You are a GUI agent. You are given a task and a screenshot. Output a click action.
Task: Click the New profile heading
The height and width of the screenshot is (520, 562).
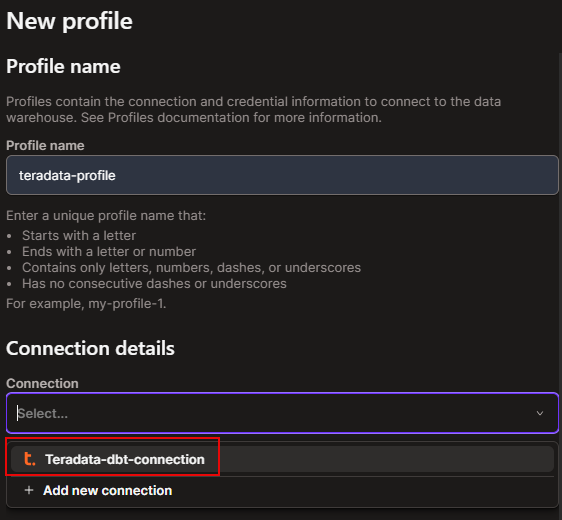click(x=70, y=21)
